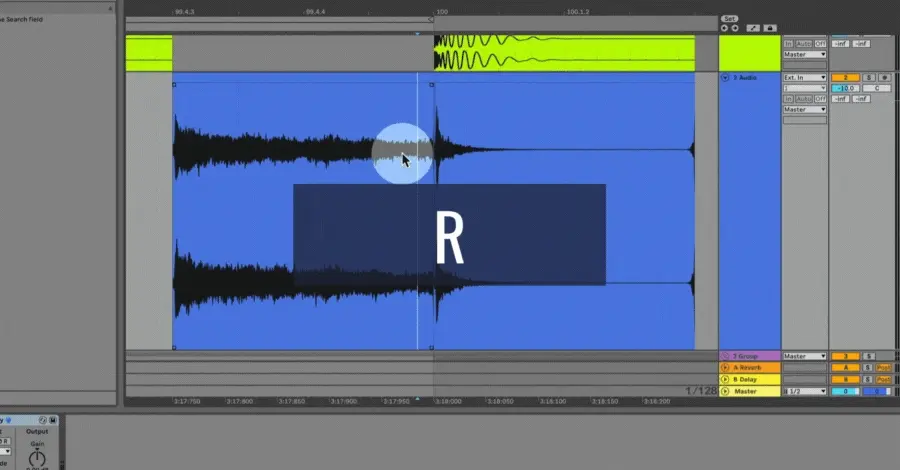The image size is (900, 470).
Task: Set the green track's monitoring to Off
Action: coord(820,44)
